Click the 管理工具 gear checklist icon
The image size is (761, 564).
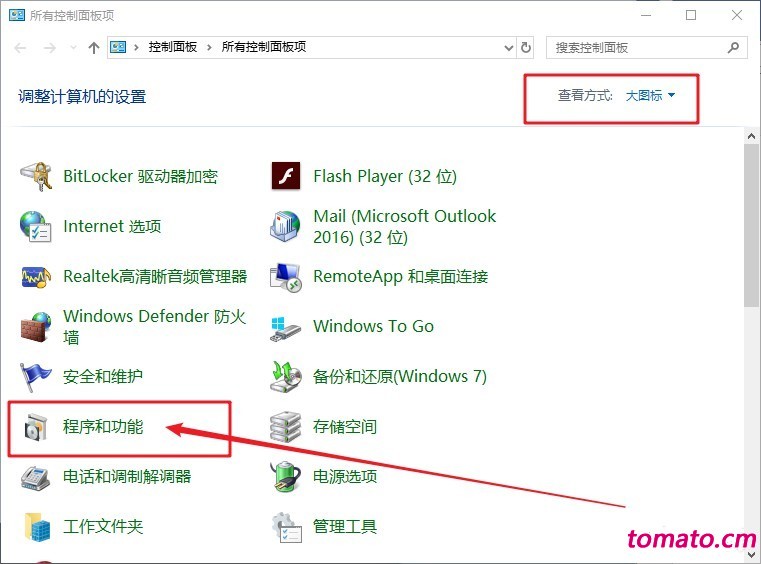click(x=286, y=528)
